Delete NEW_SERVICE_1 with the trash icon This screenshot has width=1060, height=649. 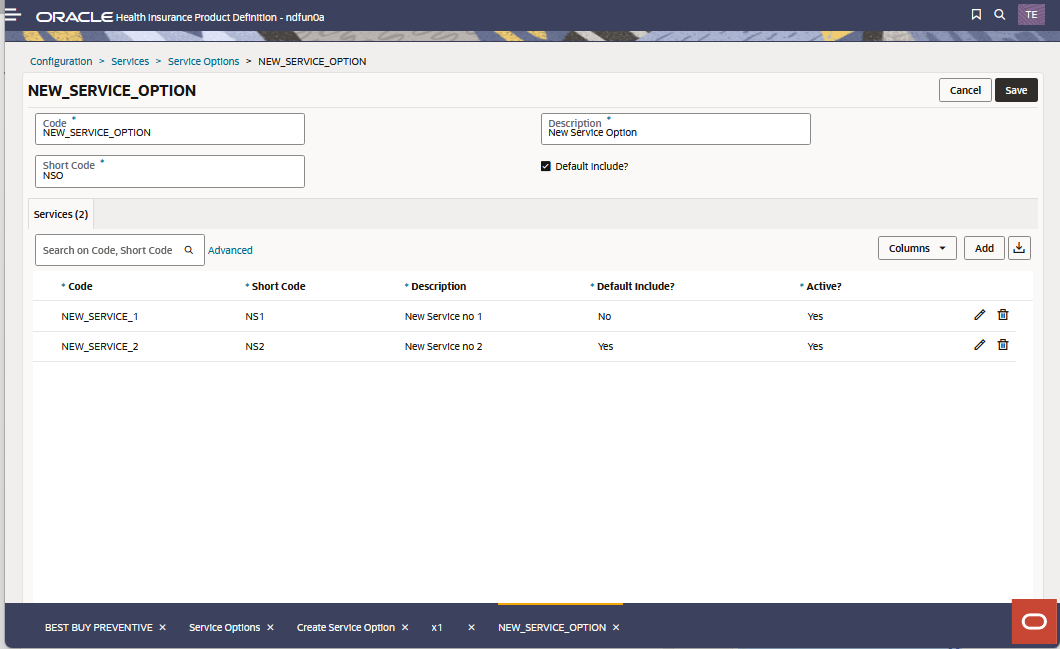(x=1003, y=314)
